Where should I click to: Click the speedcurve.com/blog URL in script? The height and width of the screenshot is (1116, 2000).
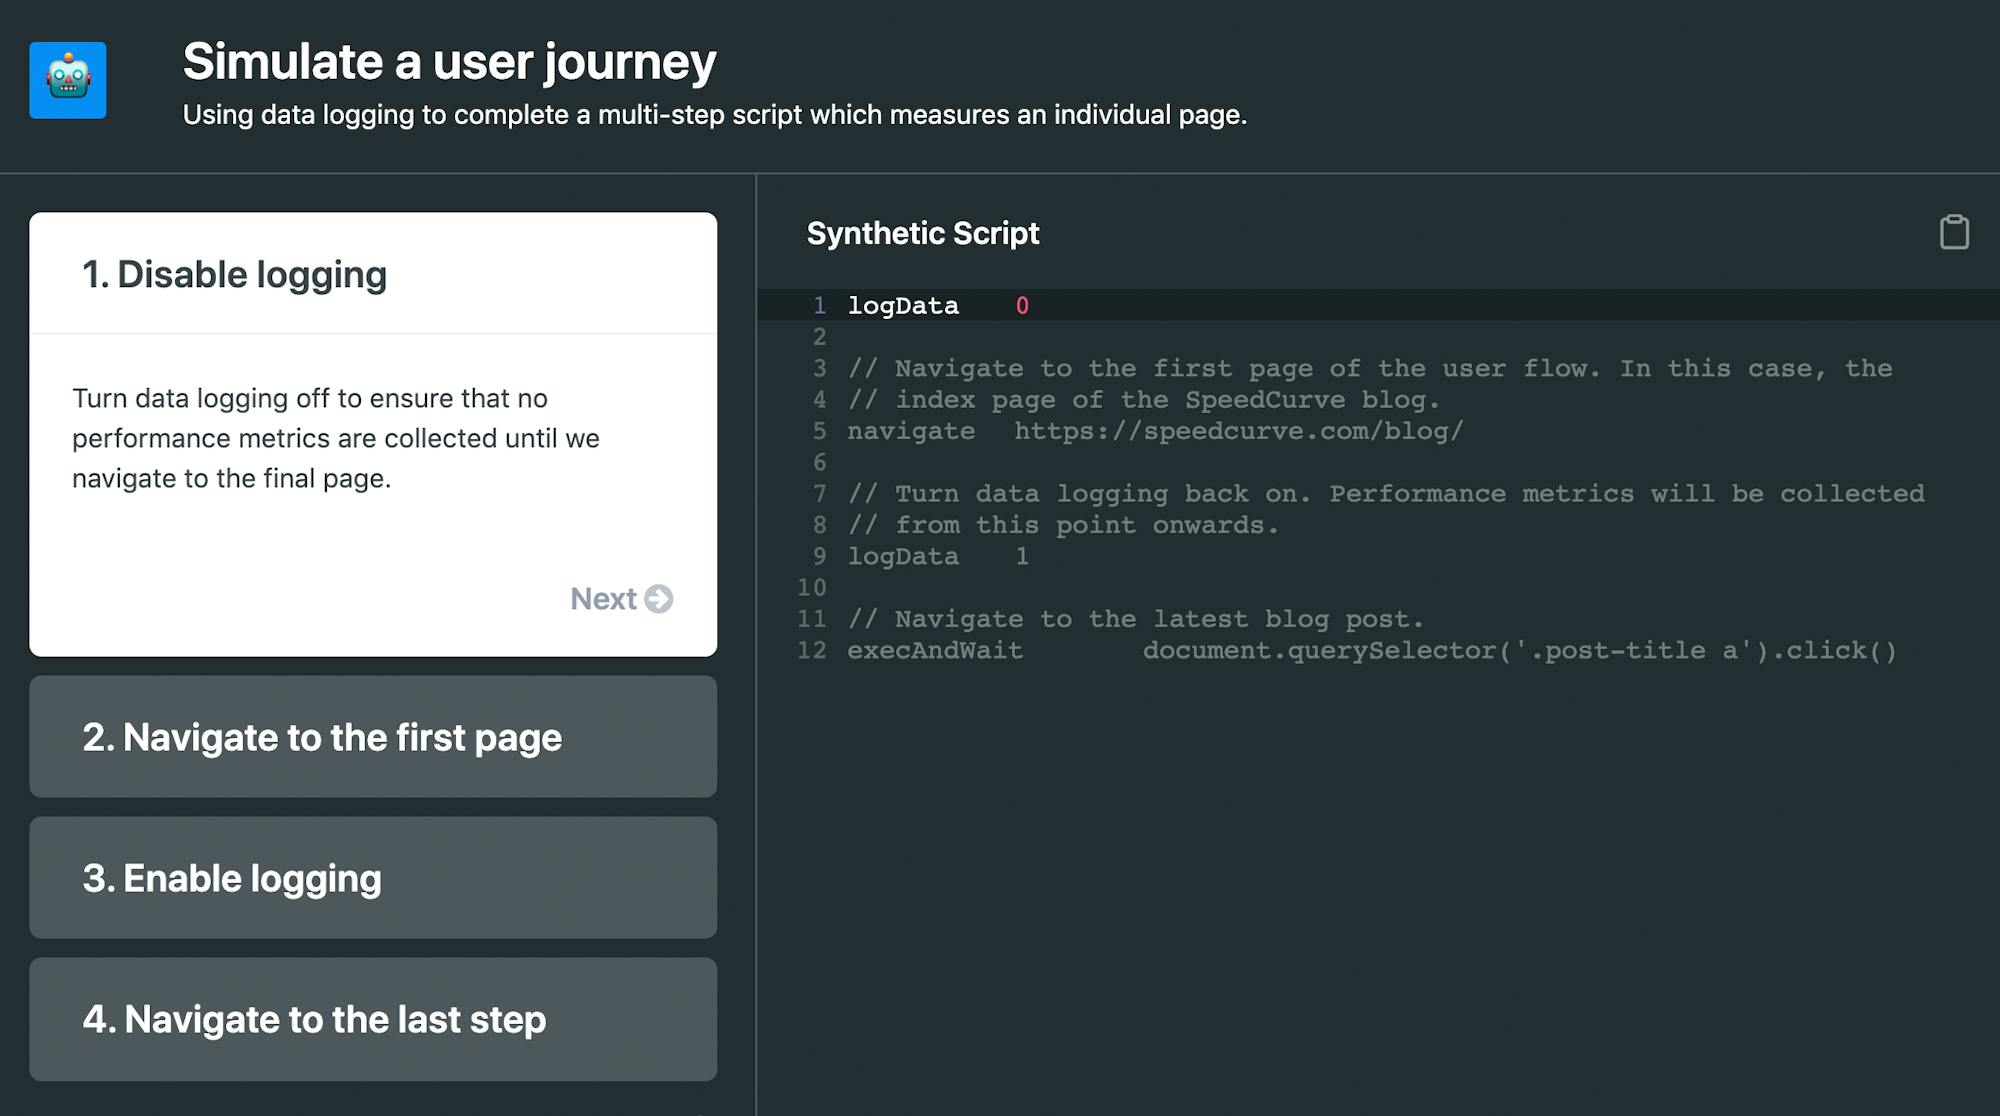(1238, 431)
